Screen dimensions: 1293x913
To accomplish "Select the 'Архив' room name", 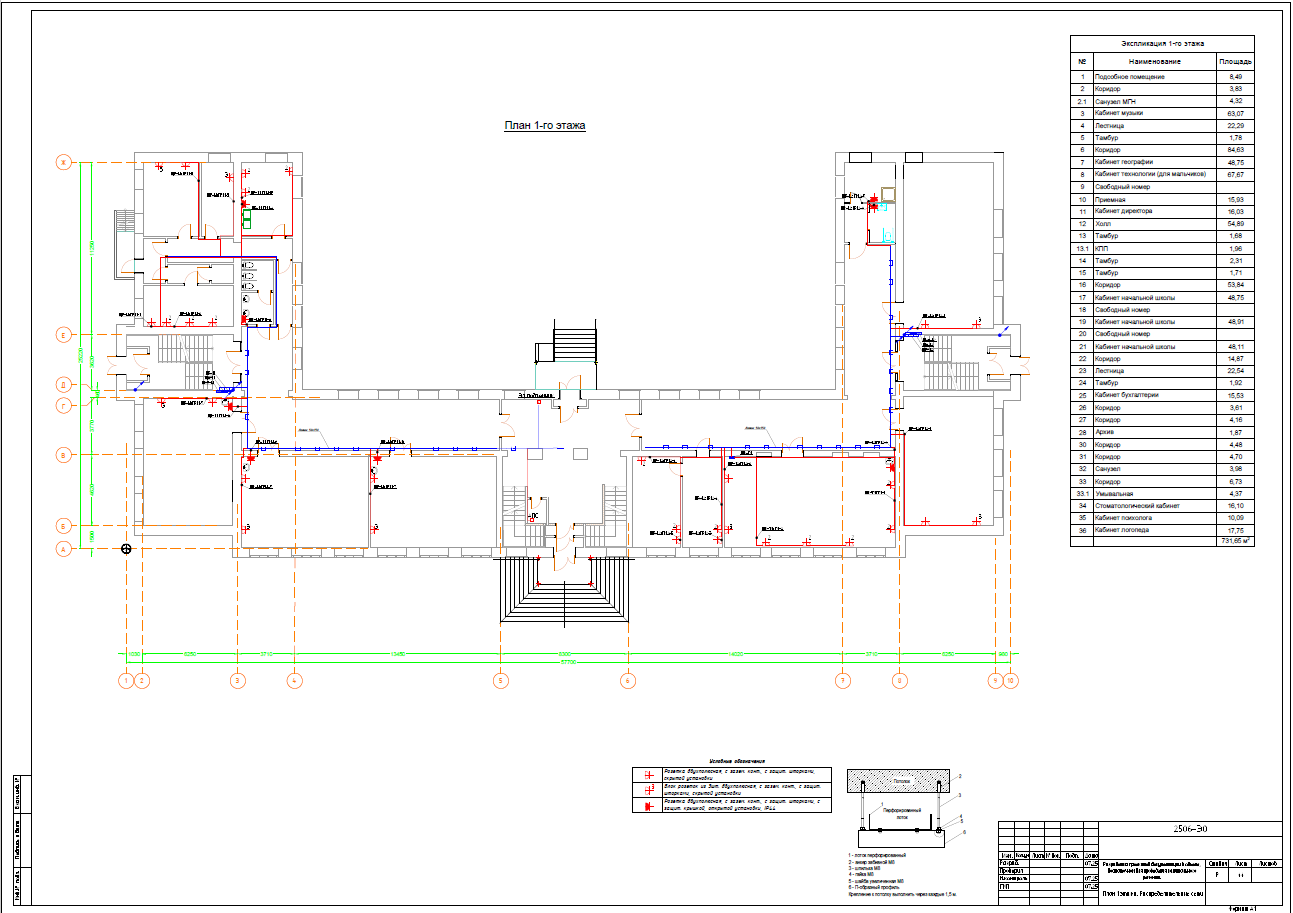I will point(1105,432).
